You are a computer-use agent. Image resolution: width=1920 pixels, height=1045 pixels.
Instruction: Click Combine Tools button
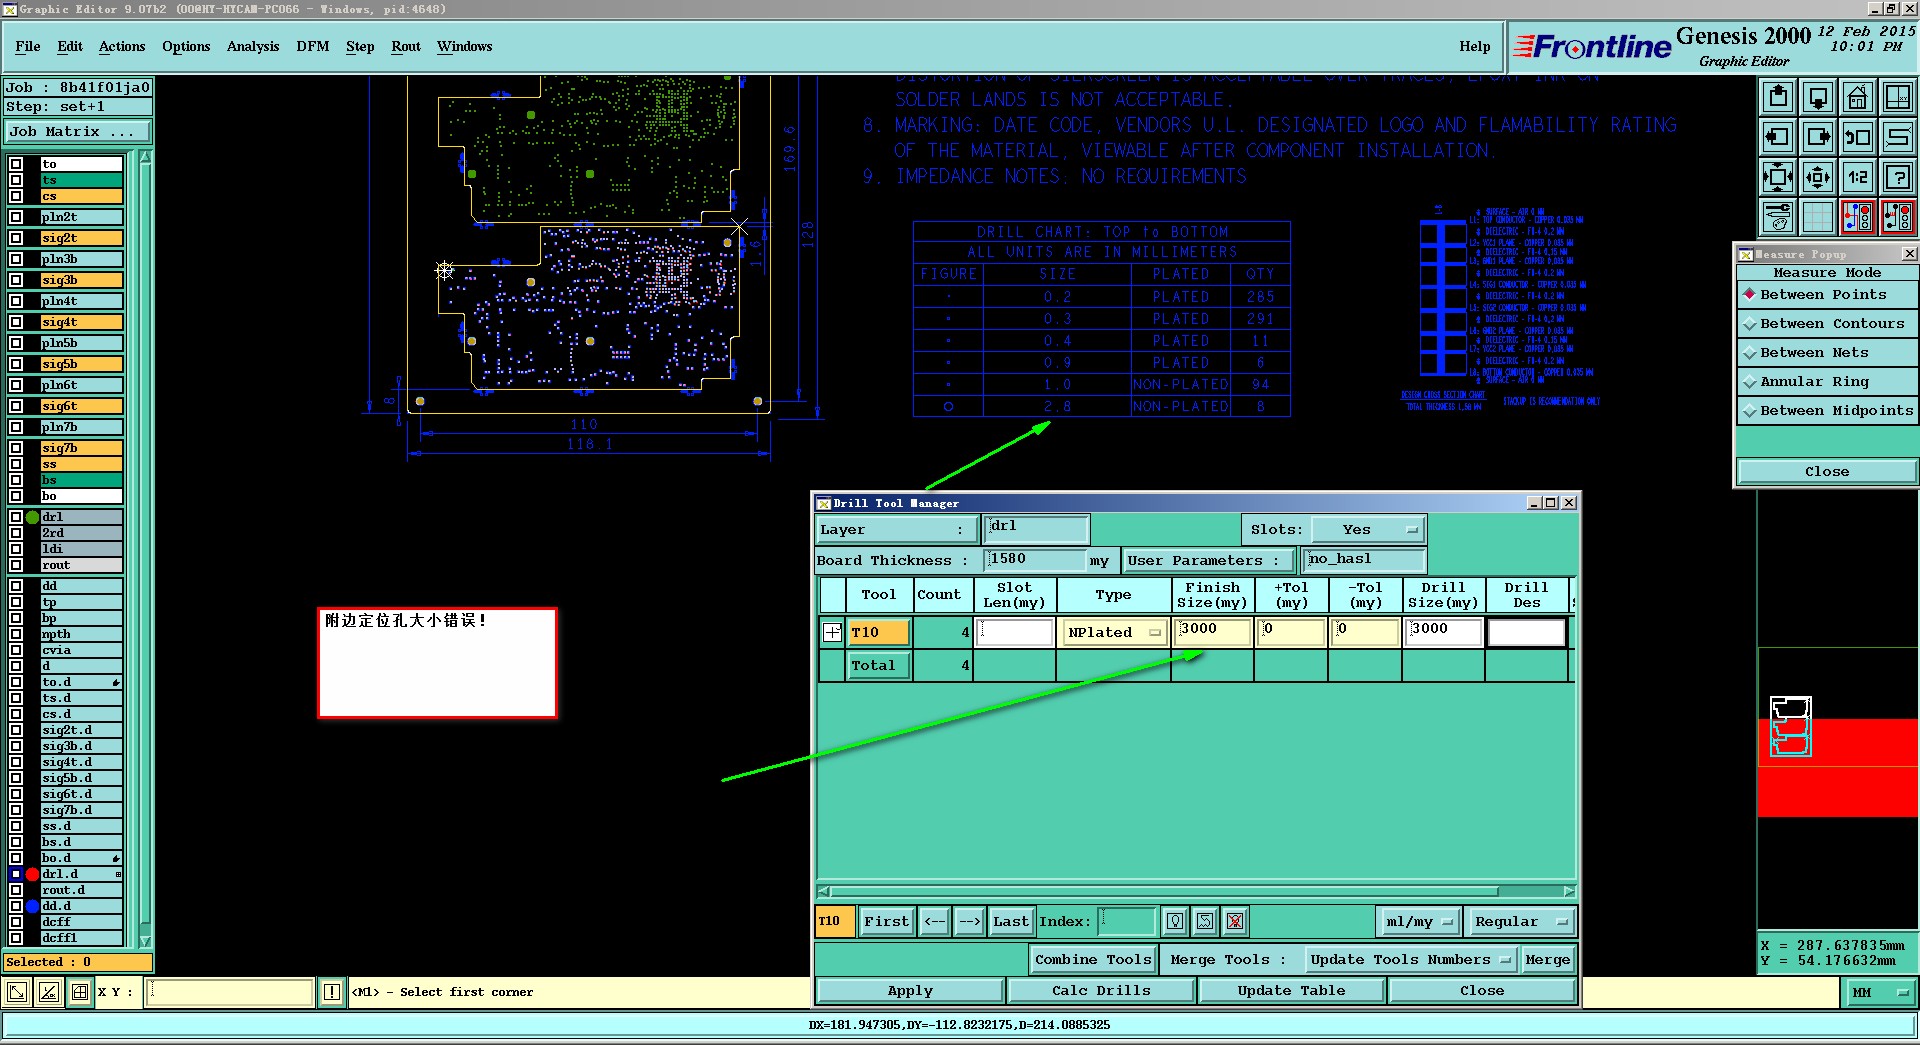coord(1093,960)
